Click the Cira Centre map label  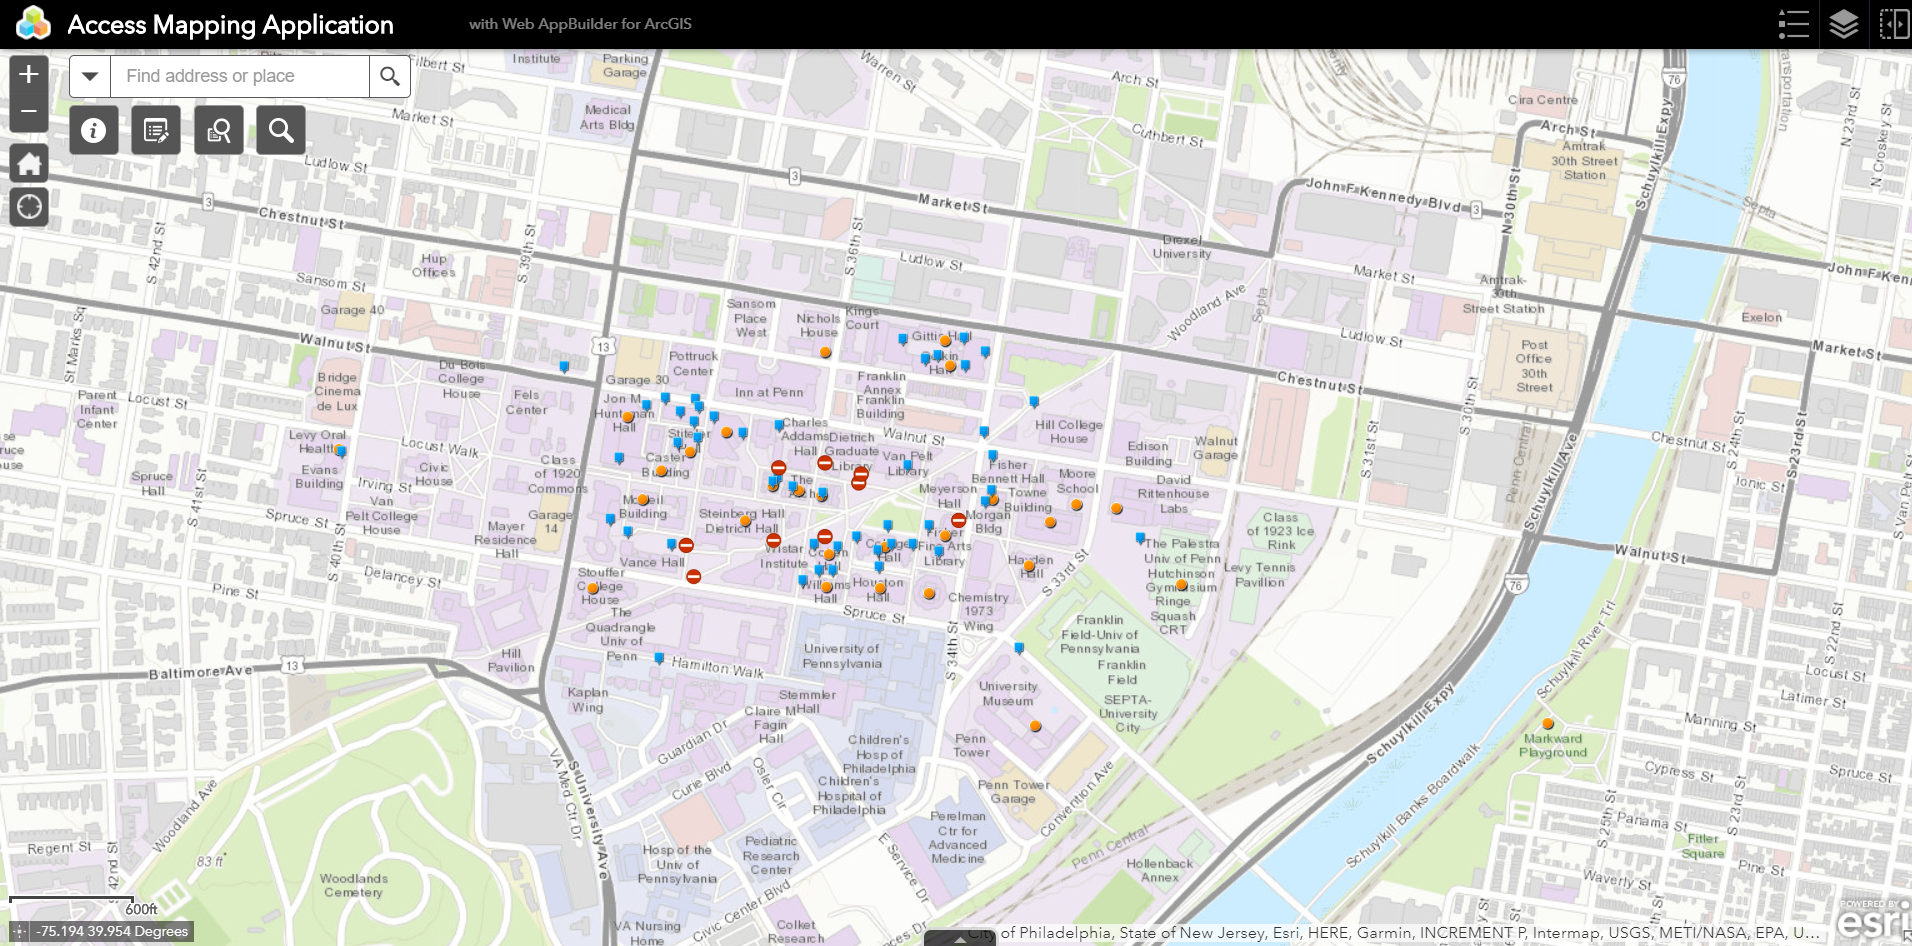[1542, 100]
